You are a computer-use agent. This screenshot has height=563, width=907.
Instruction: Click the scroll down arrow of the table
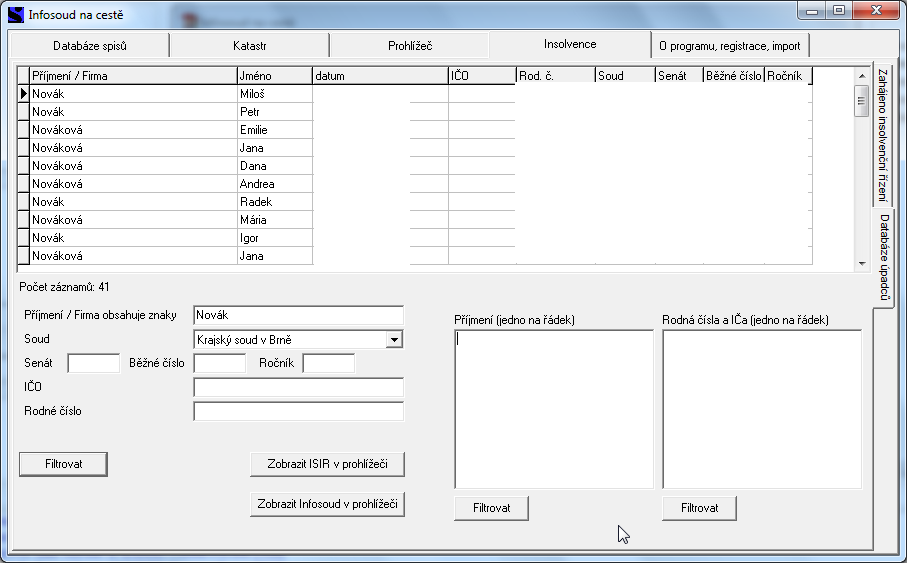point(862,264)
